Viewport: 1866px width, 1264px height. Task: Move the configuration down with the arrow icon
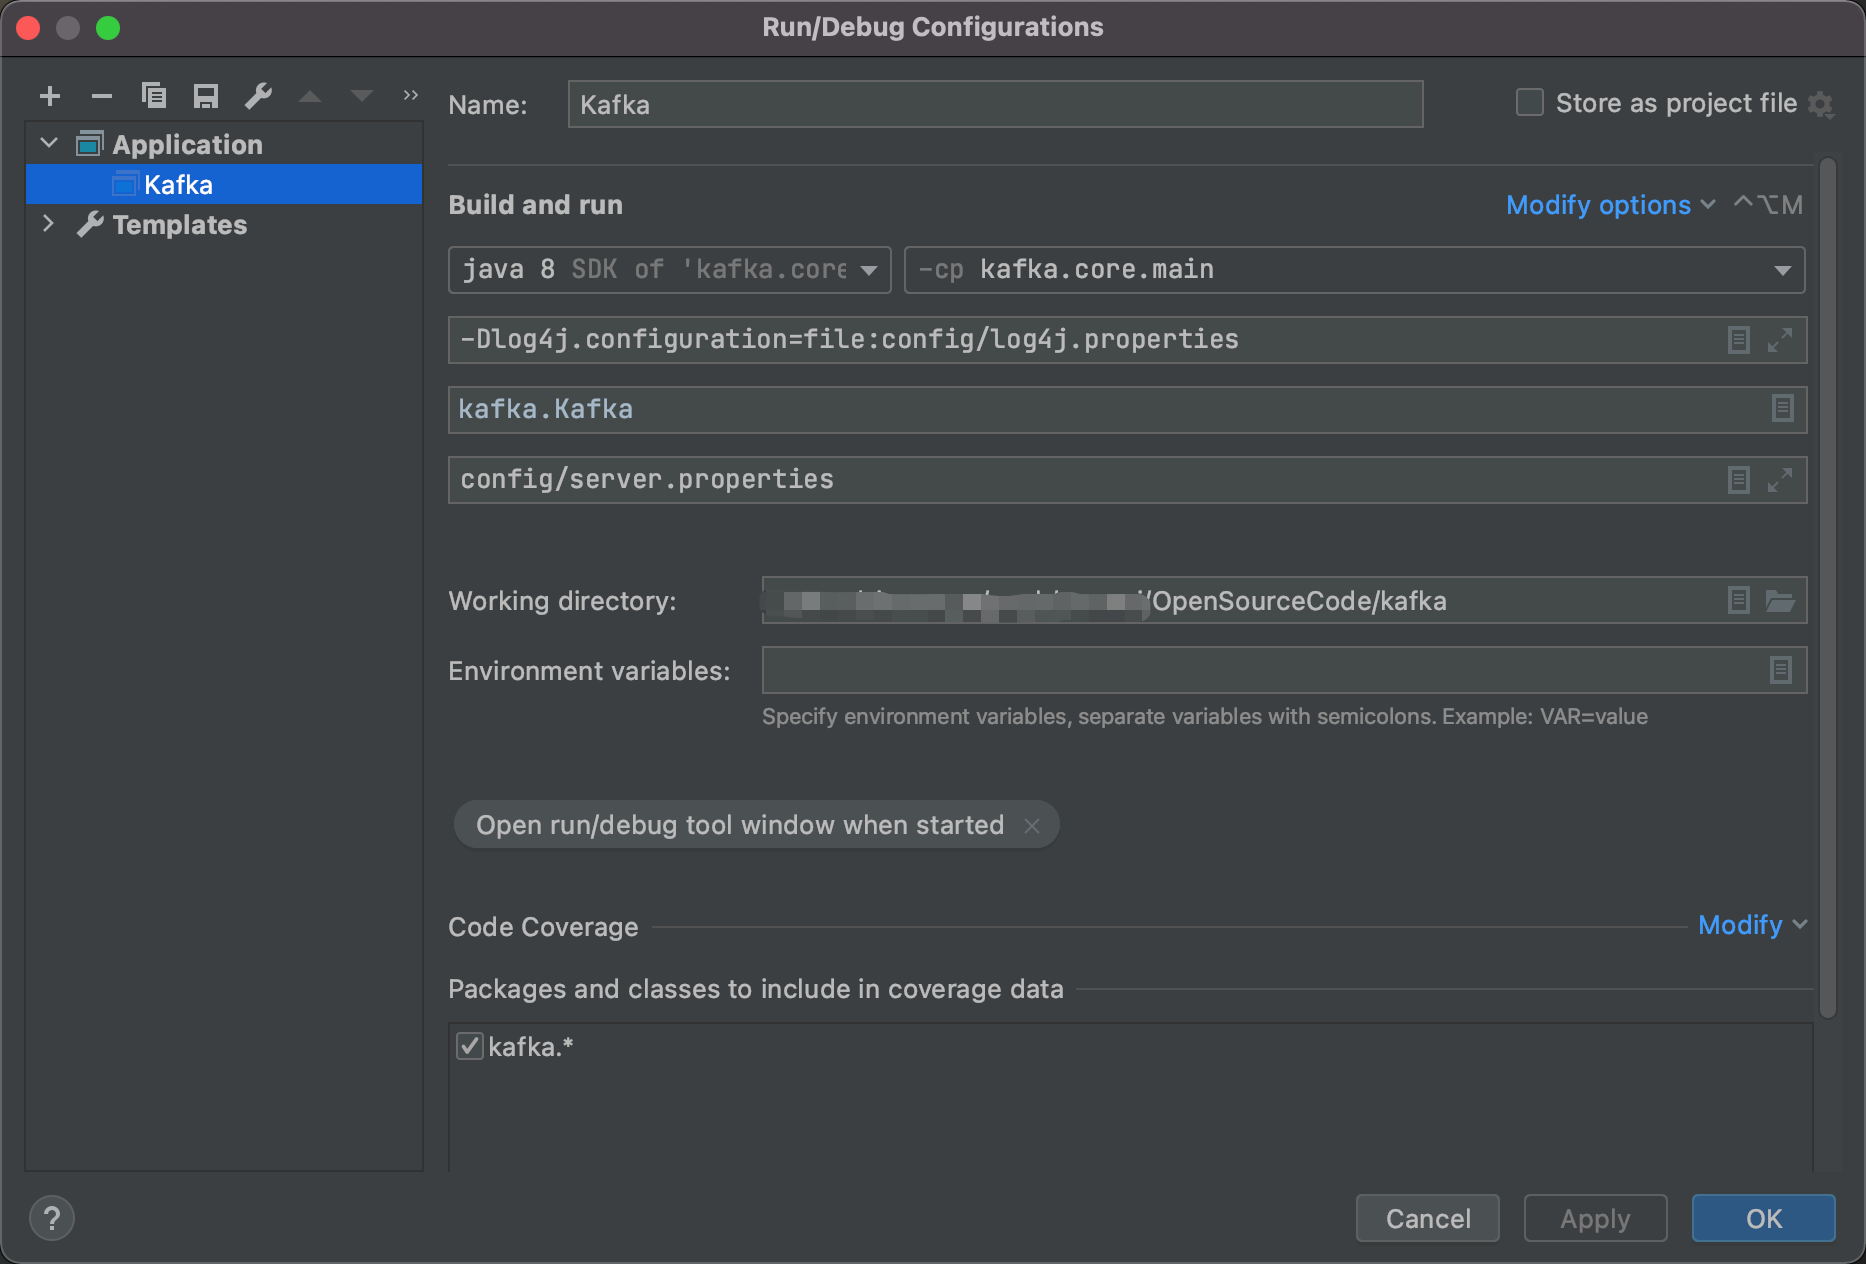tap(362, 96)
